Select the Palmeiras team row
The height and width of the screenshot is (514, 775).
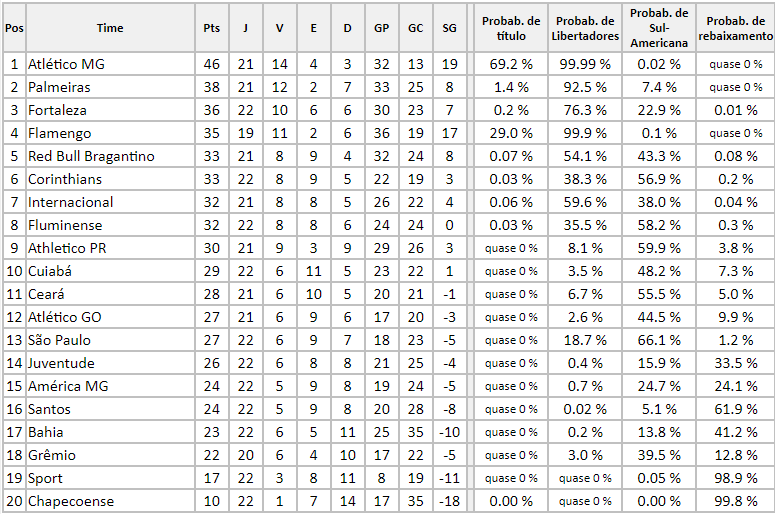[388, 87]
